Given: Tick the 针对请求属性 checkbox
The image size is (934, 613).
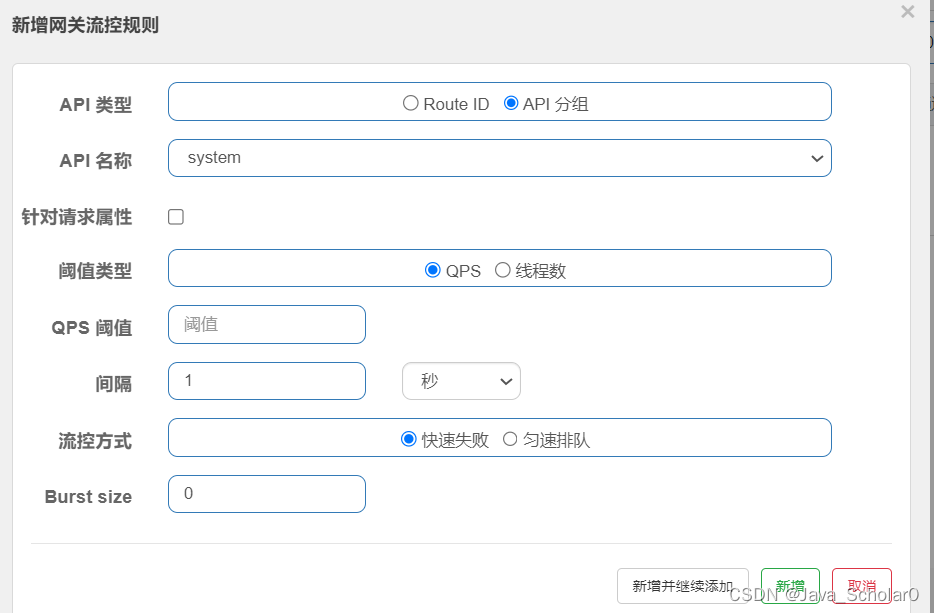Looking at the screenshot, I should coord(176,217).
